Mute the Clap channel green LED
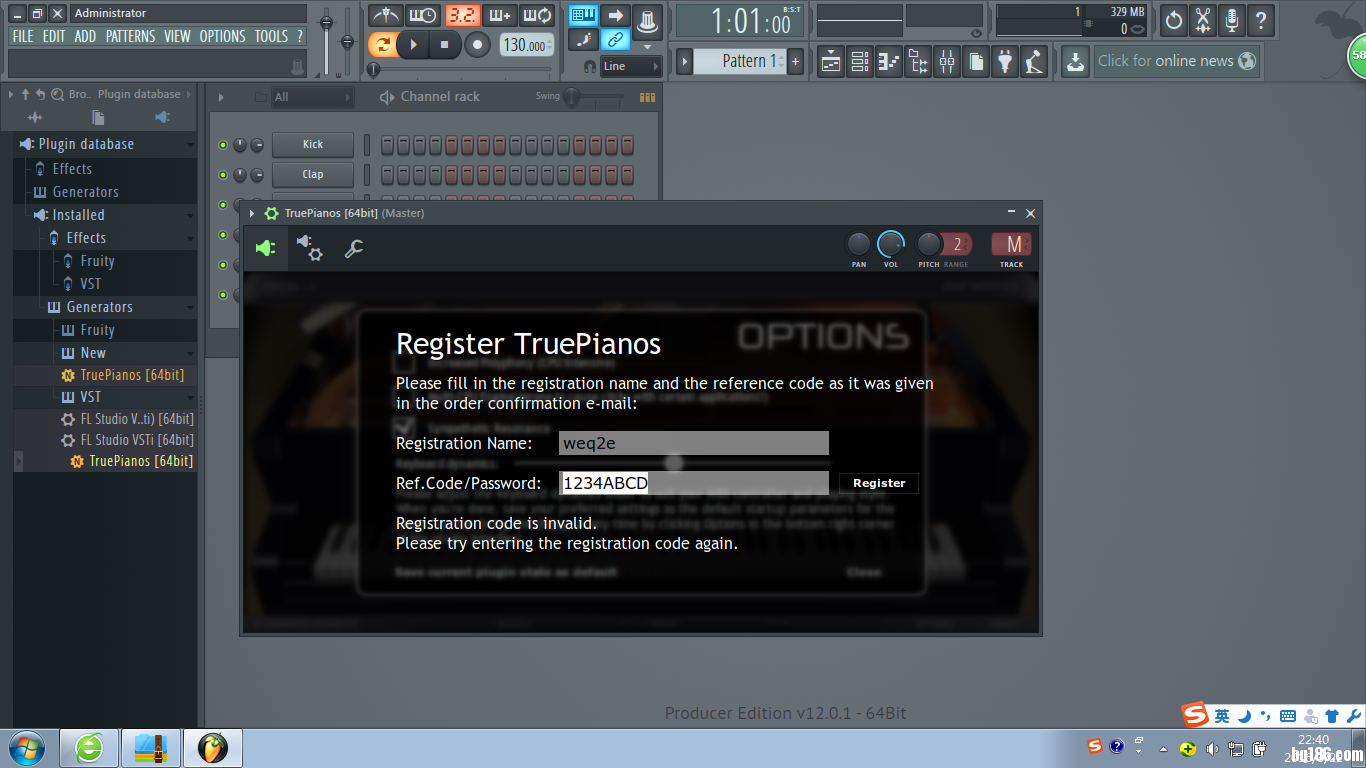This screenshot has height=768, width=1366. tap(223, 175)
